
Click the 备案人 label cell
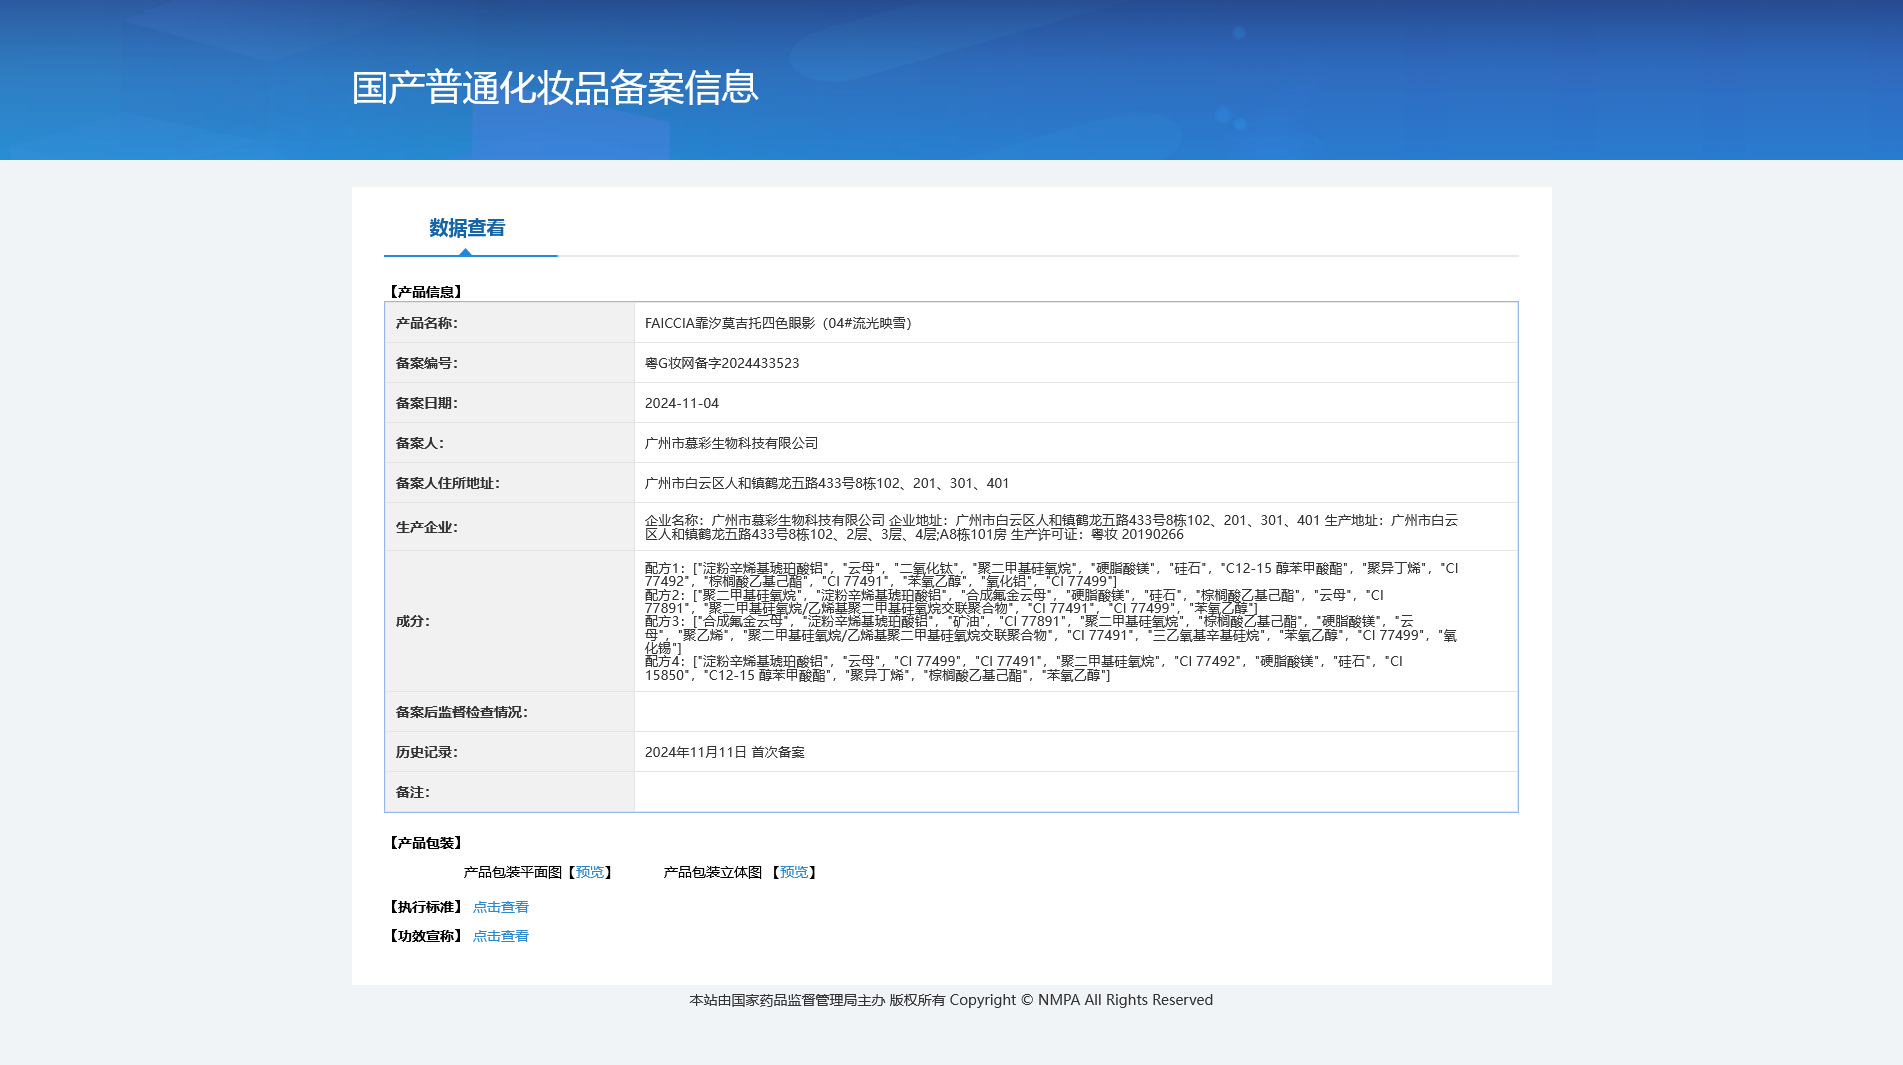[510, 443]
